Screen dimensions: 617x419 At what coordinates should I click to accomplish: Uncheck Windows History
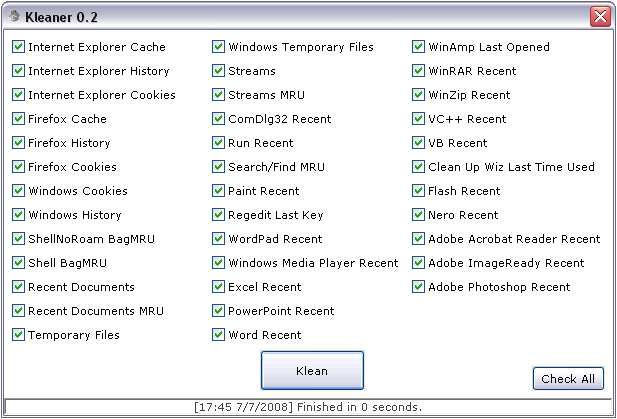pyautogui.click(x=18, y=215)
